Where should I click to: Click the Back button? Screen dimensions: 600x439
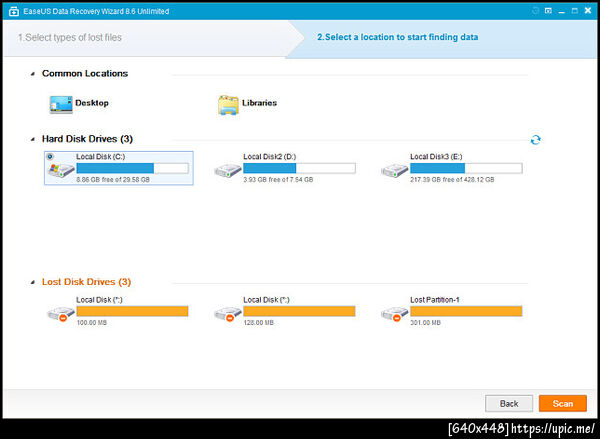click(509, 403)
